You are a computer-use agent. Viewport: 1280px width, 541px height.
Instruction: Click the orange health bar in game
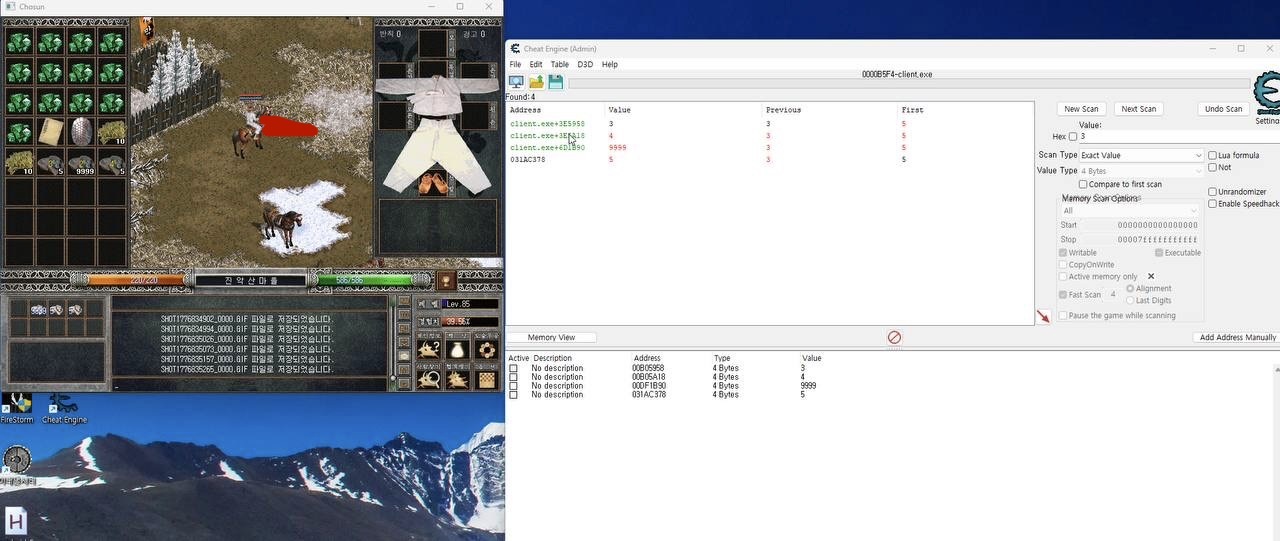[137, 280]
